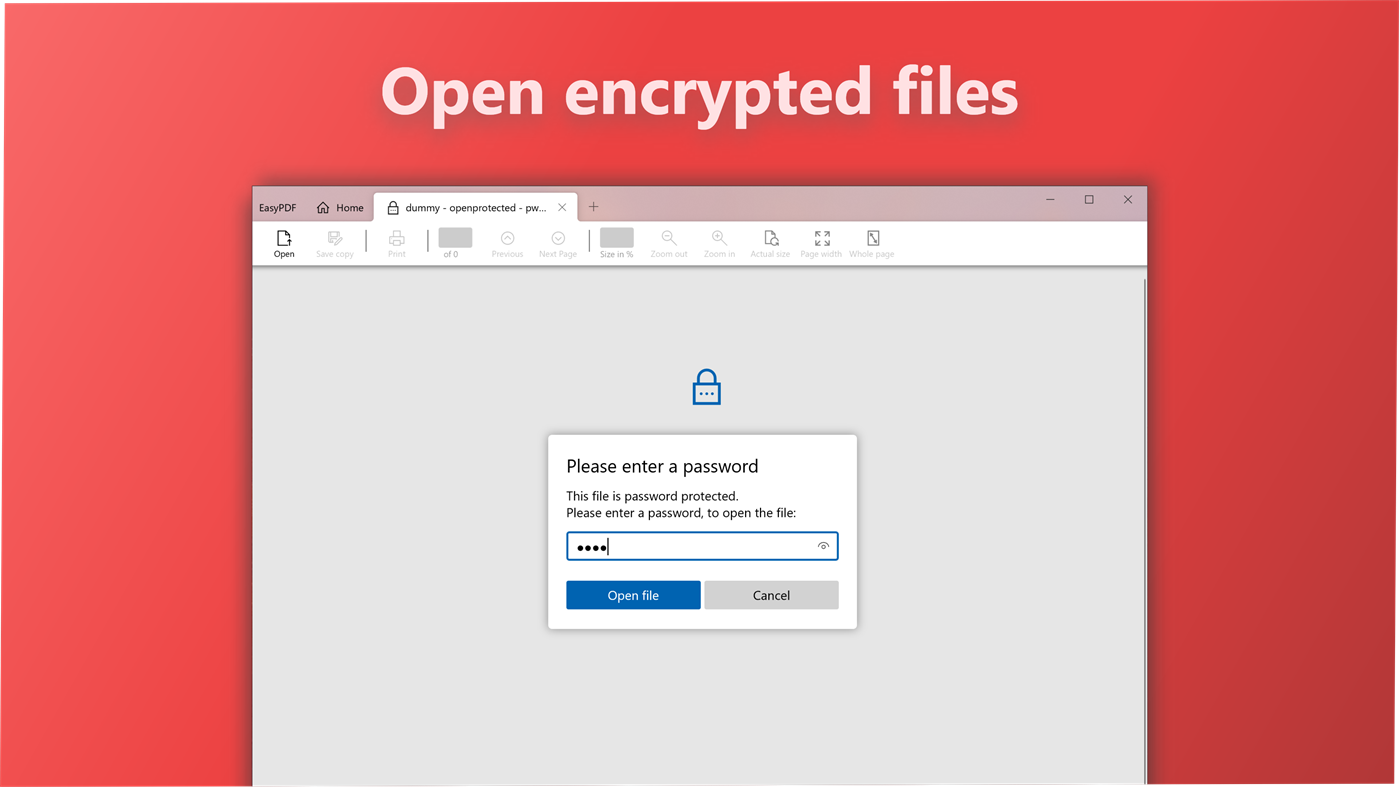Fit document to Page width icon
The width and height of the screenshot is (1399, 787).
[x=822, y=238]
